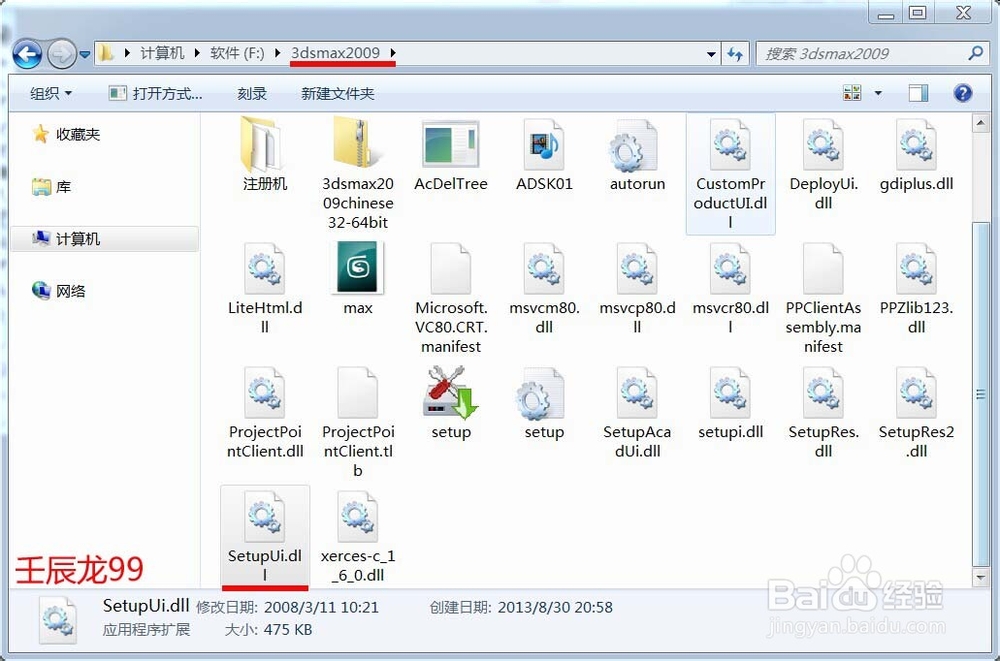This screenshot has height=661, width=1000.
Task: Go back with the blue back arrow
Action: [x=27, y=54]
